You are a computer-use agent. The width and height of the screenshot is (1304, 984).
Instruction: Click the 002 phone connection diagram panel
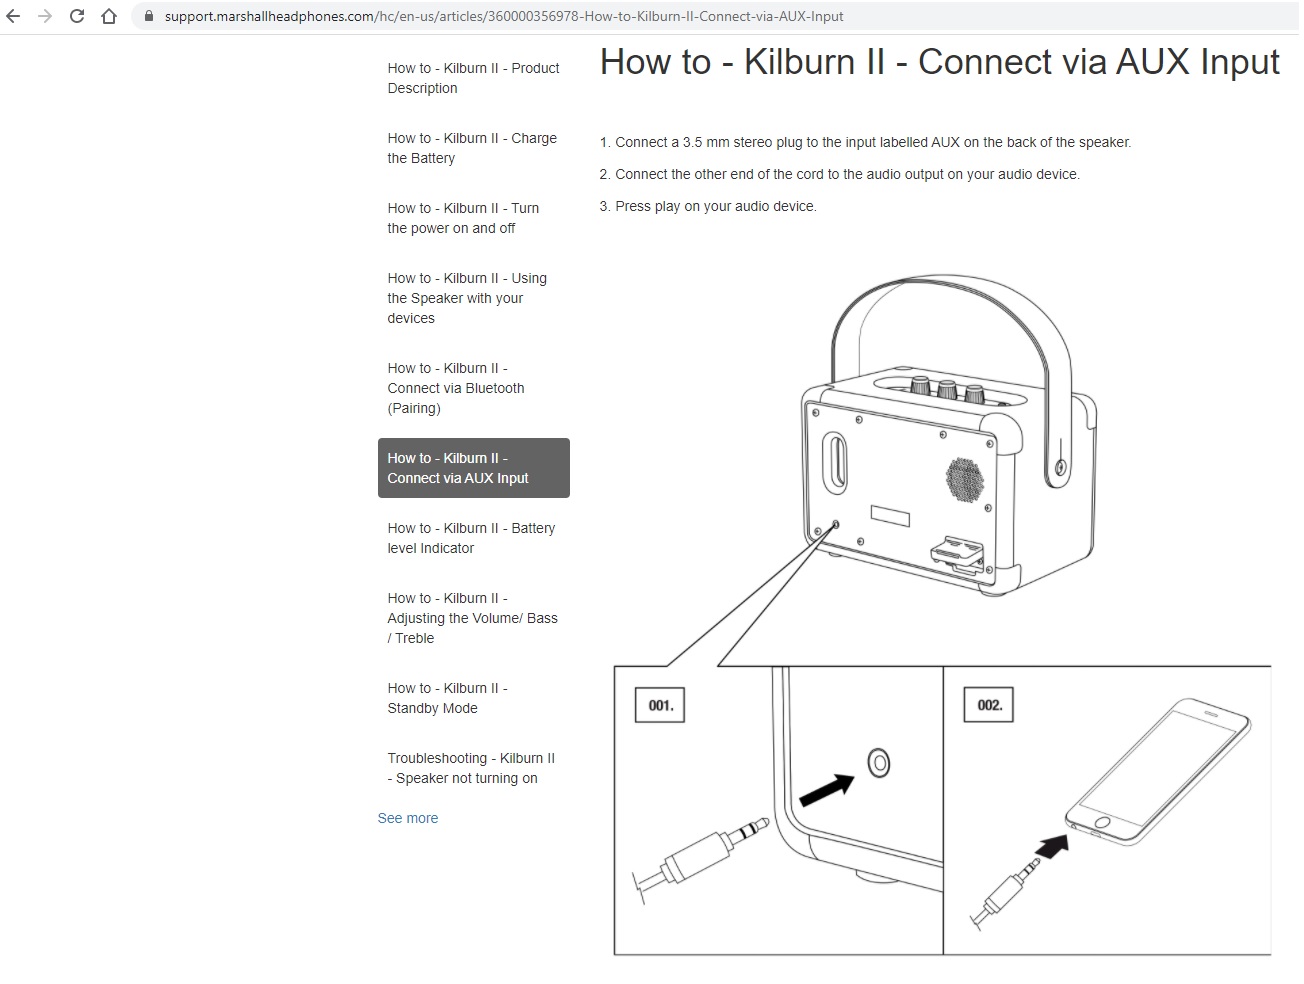1107,810
